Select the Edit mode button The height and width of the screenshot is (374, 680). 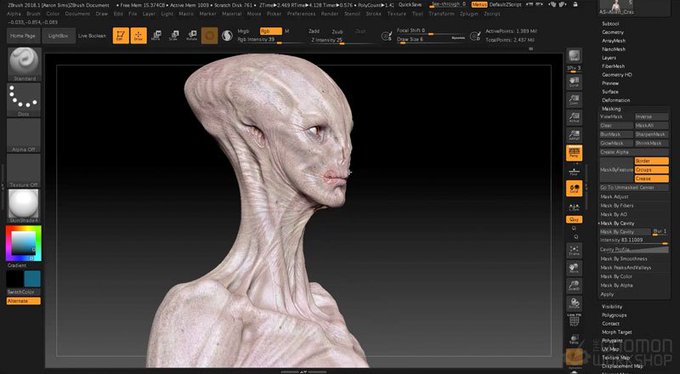coord(121,36)
